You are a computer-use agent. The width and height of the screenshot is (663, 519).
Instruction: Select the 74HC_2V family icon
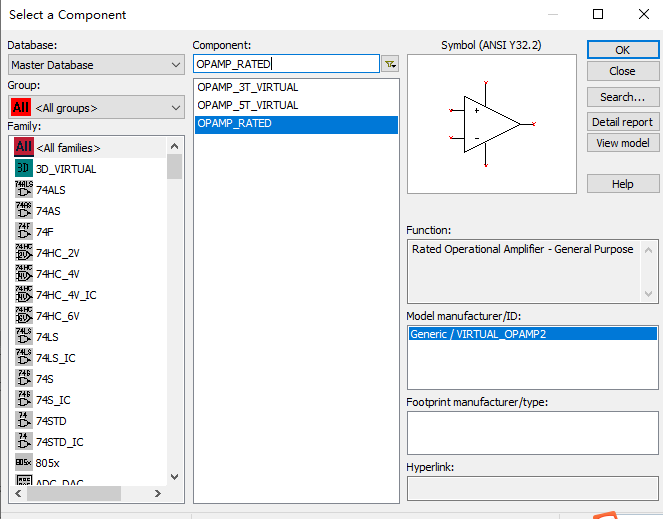click(x=24, y=253)
